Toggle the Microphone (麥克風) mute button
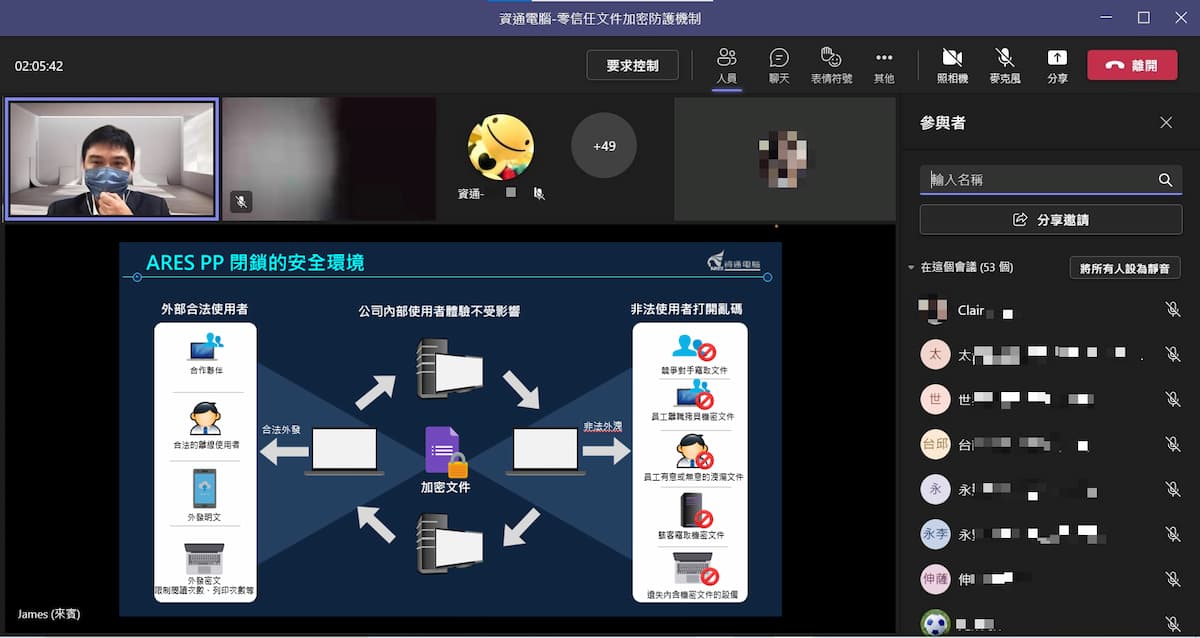 click(1005, 66)
